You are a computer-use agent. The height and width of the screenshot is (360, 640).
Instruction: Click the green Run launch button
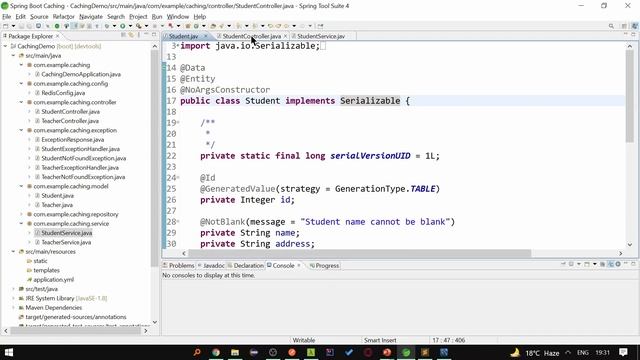(122, 26)
